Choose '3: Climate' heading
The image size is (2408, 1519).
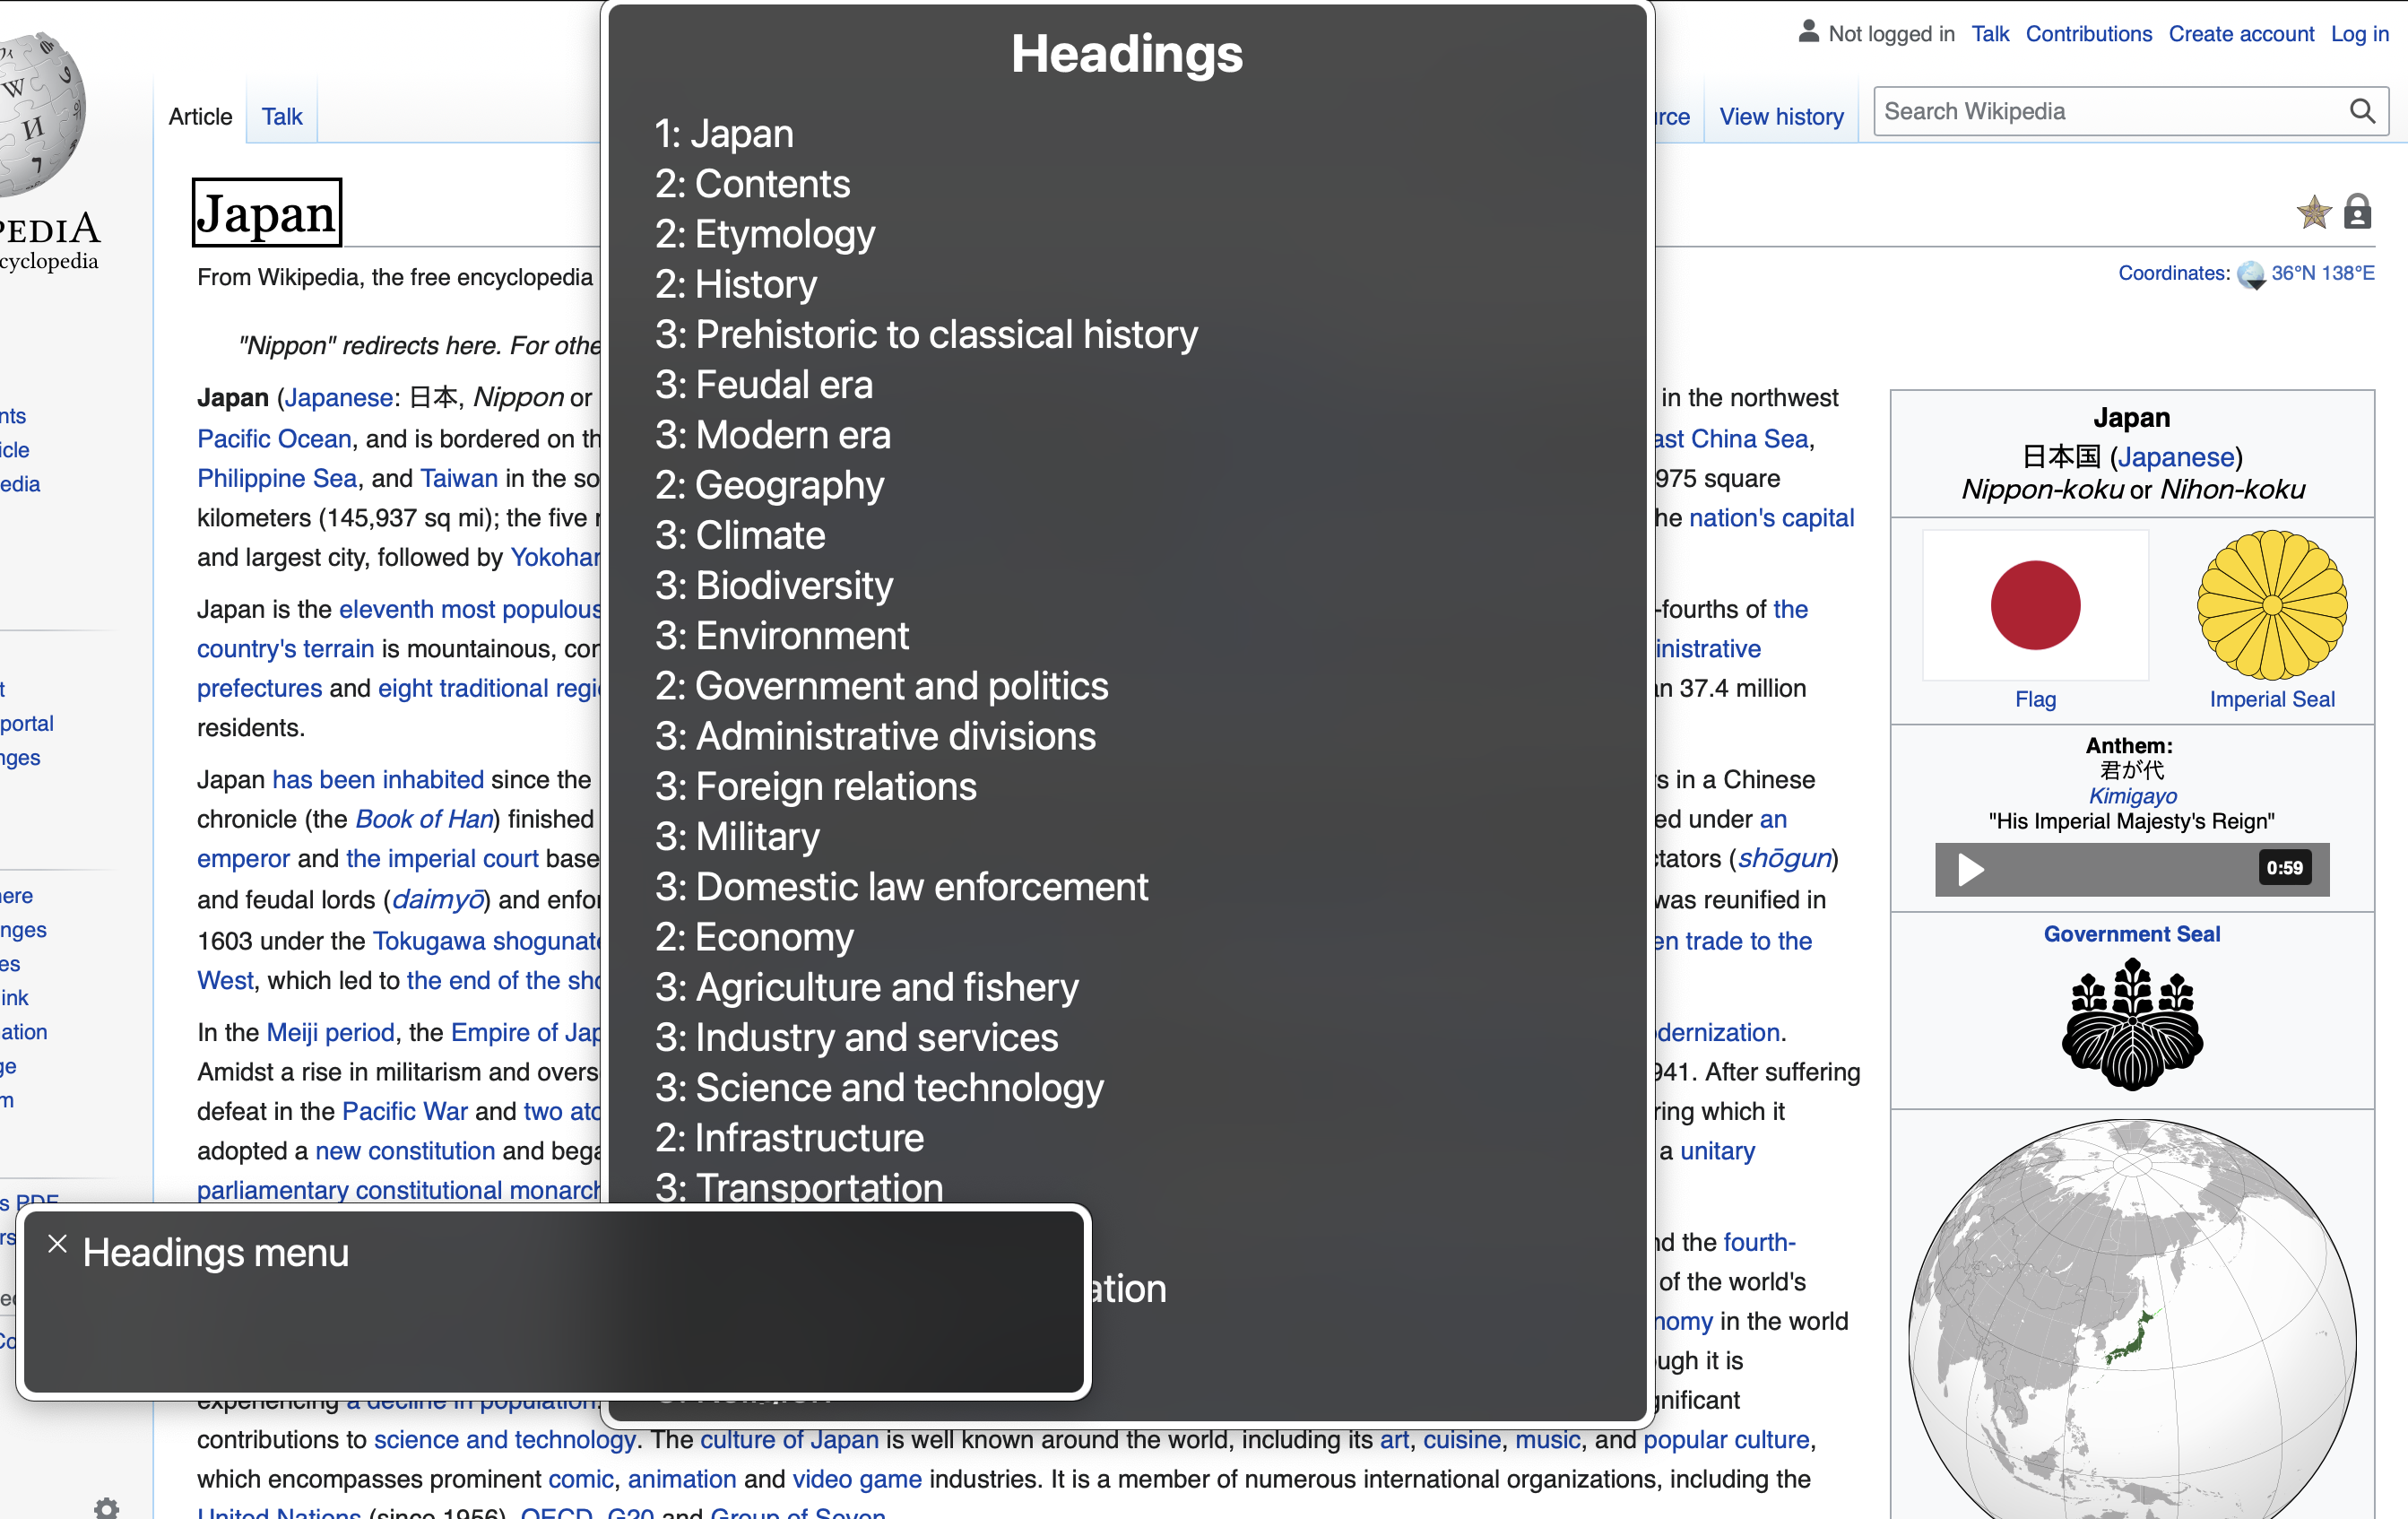[740, 535]
